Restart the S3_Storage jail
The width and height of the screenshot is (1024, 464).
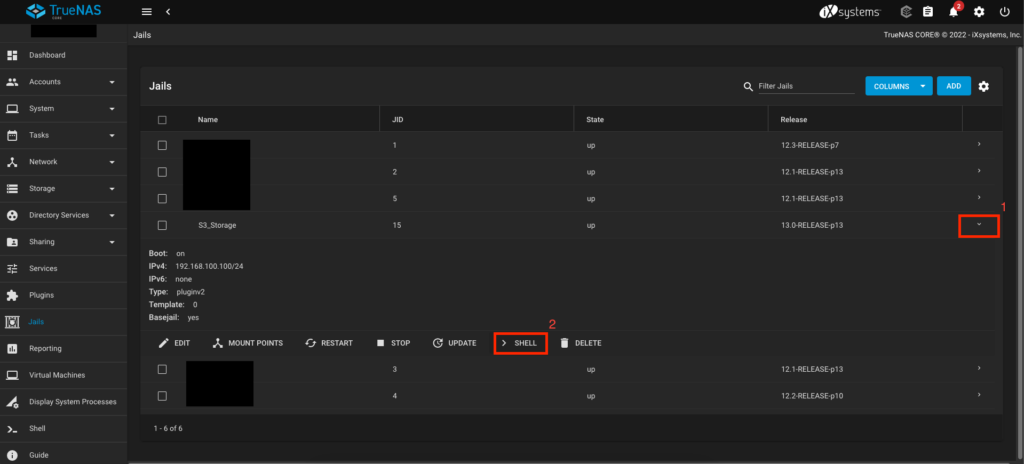(329, 343)
